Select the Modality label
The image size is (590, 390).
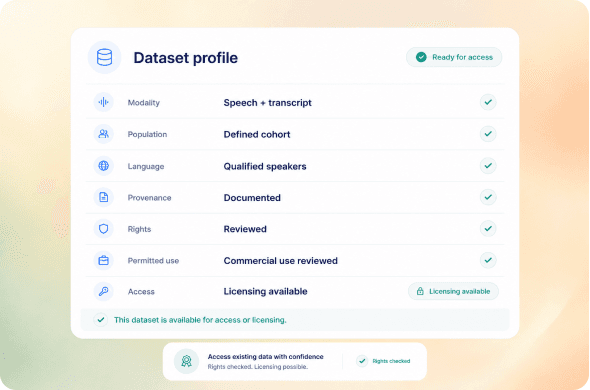pos(144,102)
